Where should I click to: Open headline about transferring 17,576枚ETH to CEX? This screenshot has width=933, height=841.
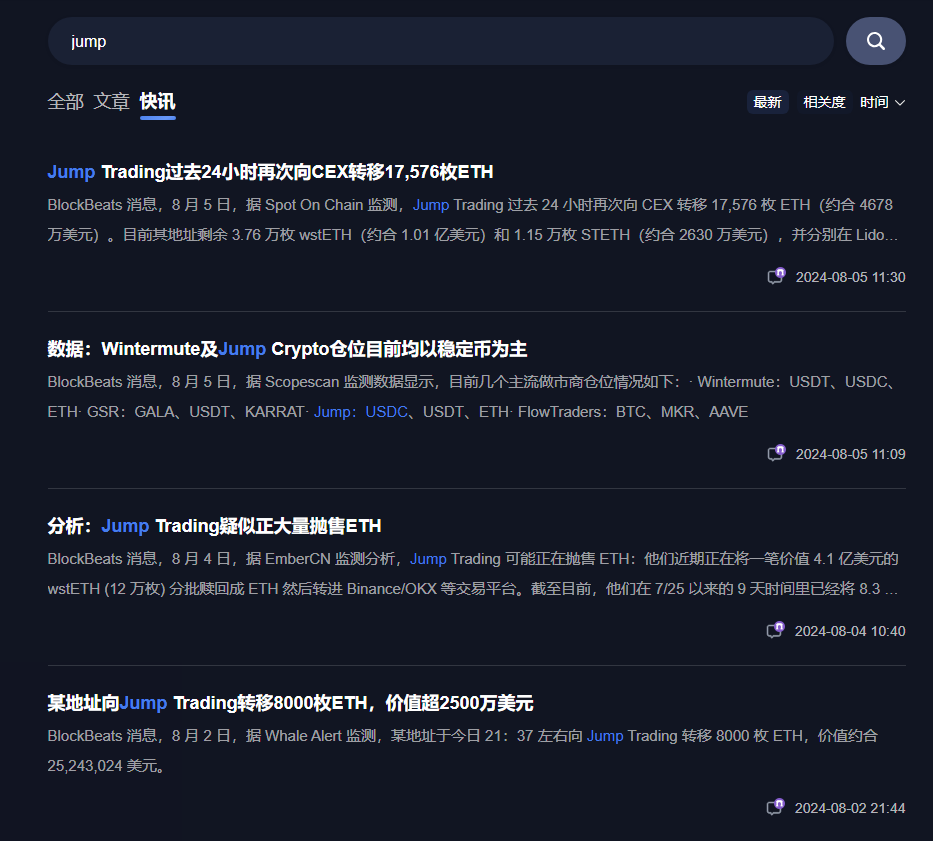click(270, 172)
